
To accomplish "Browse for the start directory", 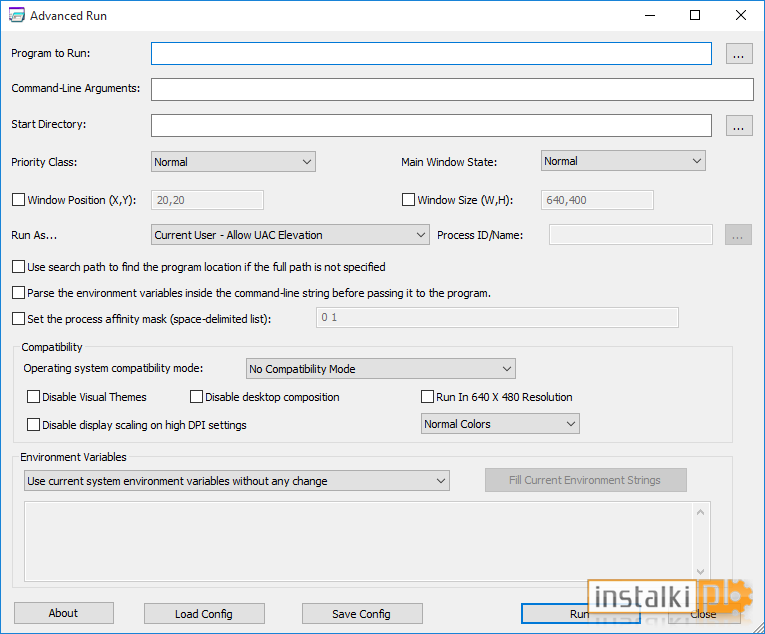I will pyautogui.click(x=739, y=125).
